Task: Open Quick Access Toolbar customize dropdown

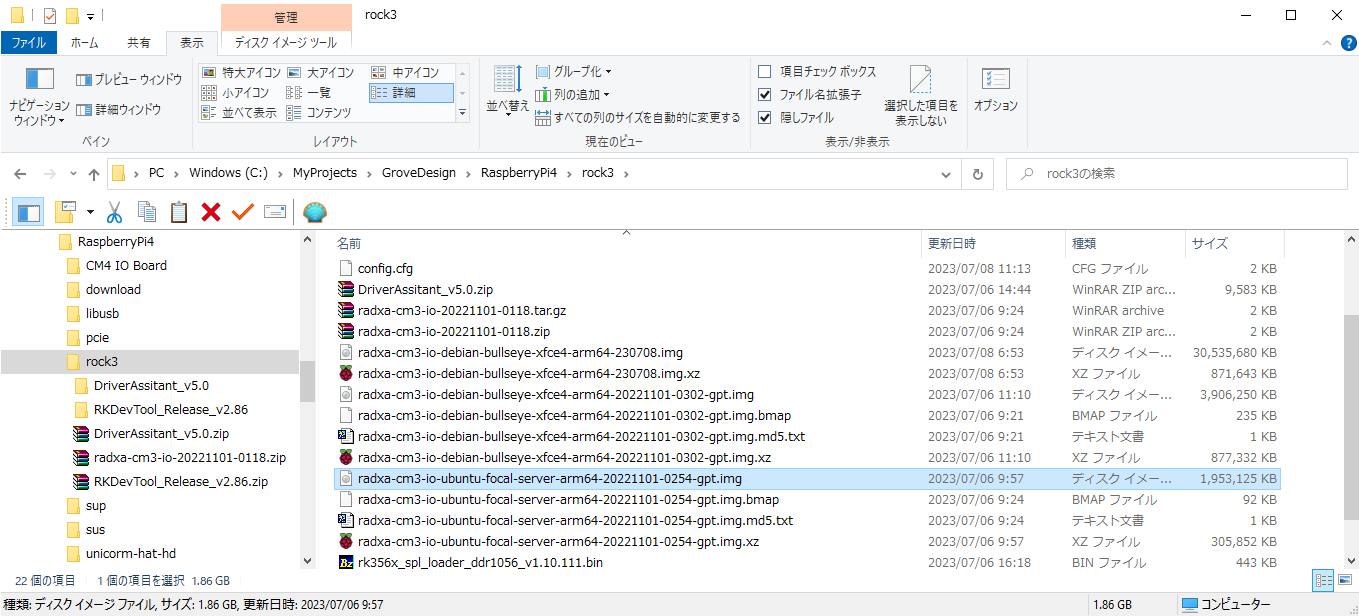Action: click(x=90, y=16)
